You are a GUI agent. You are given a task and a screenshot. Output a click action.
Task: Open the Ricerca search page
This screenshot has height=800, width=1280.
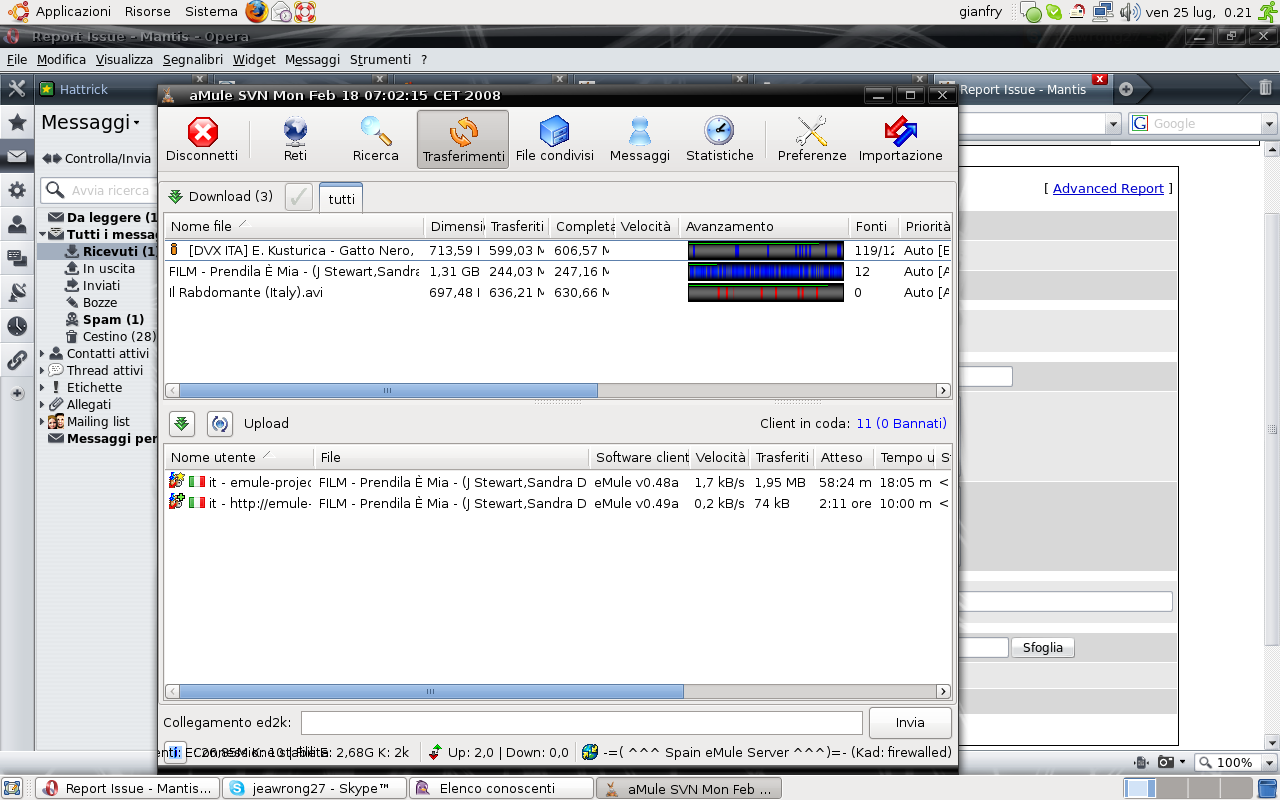tap(376, 139)
